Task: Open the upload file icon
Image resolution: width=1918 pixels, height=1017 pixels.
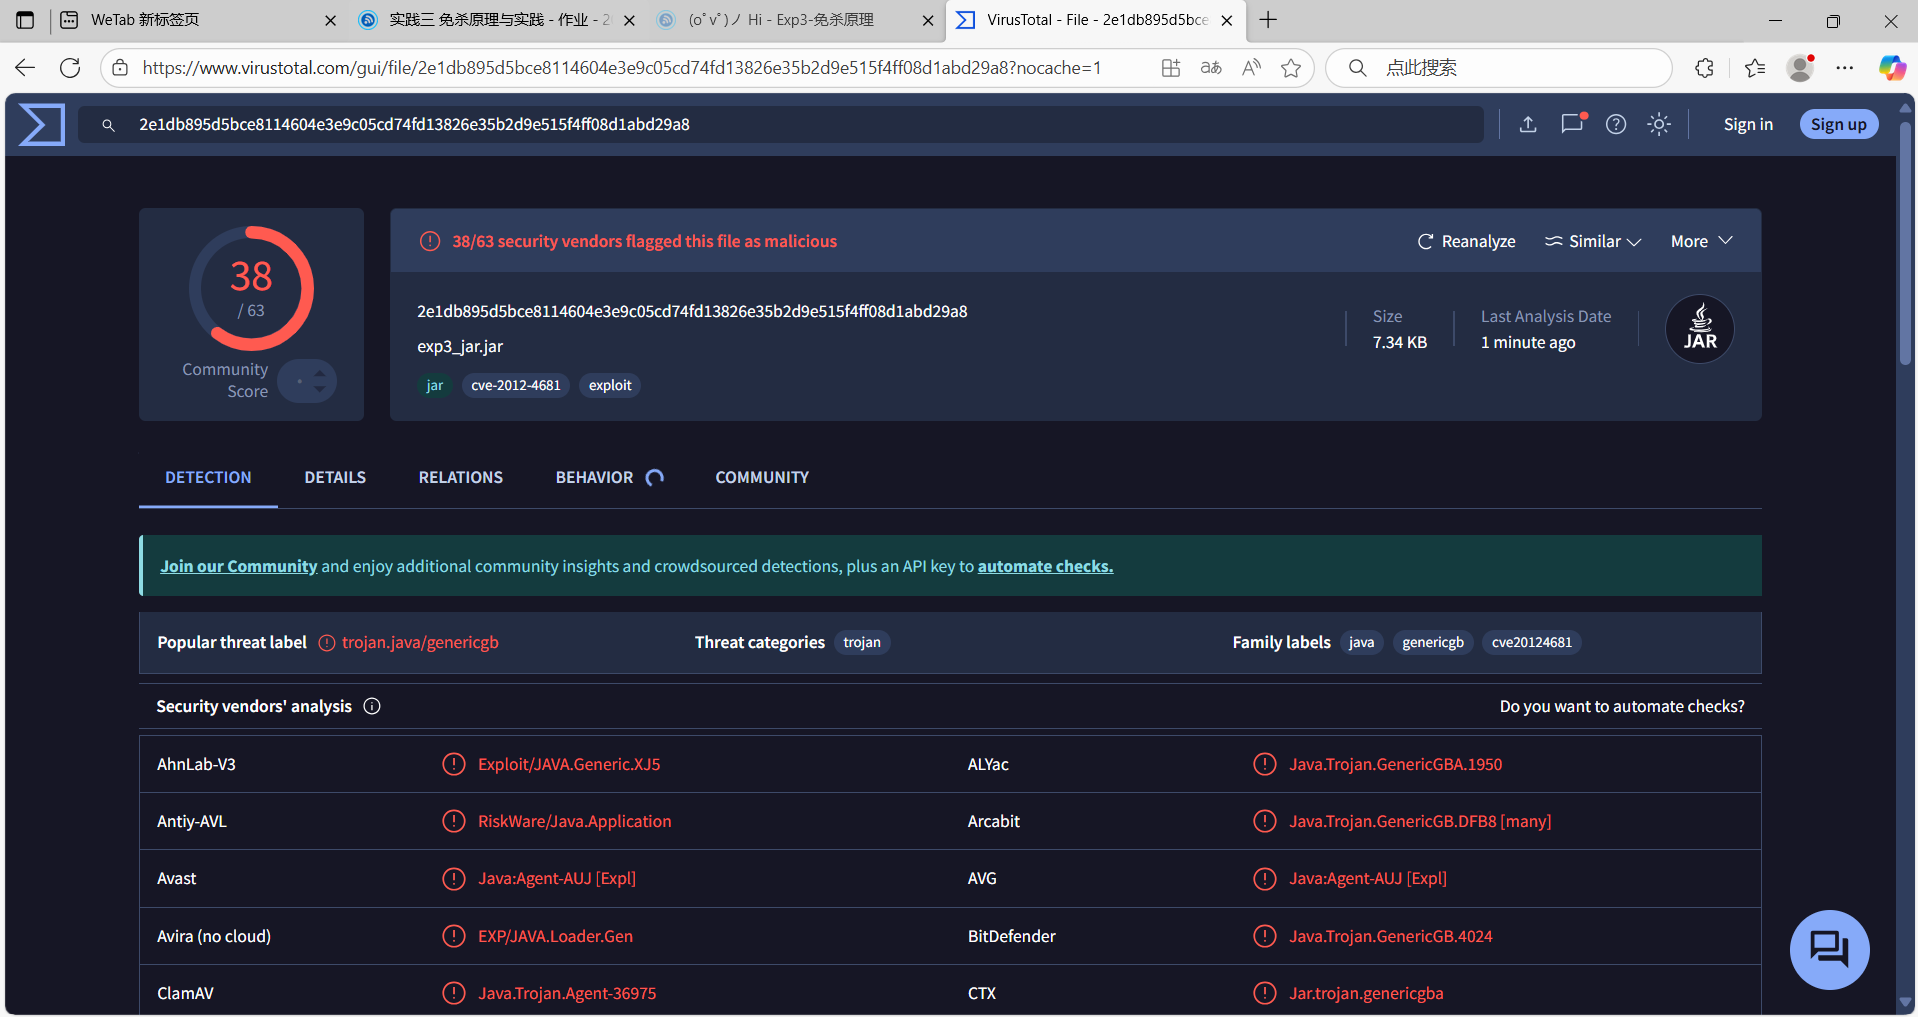Action: 1528,124
